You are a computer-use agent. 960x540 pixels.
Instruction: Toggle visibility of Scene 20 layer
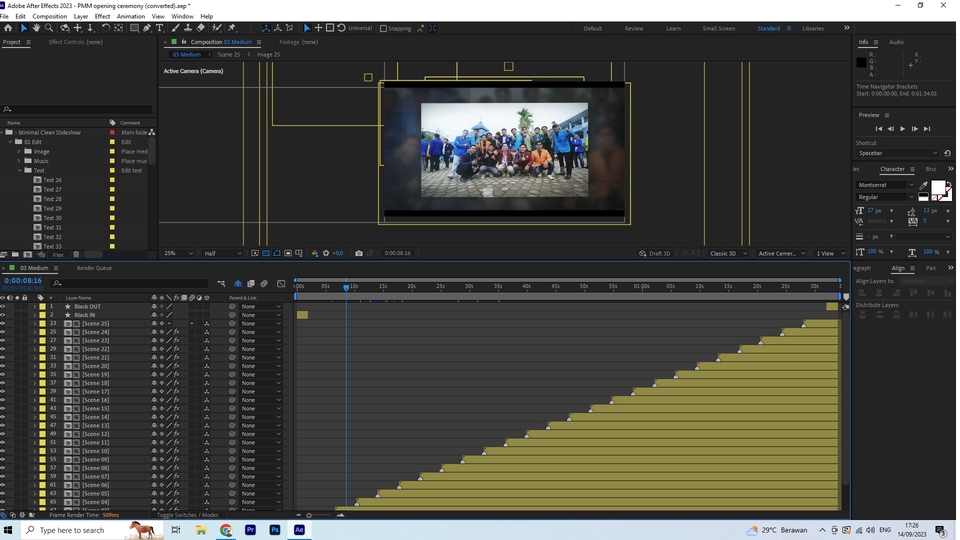click(x=3, y=366)
